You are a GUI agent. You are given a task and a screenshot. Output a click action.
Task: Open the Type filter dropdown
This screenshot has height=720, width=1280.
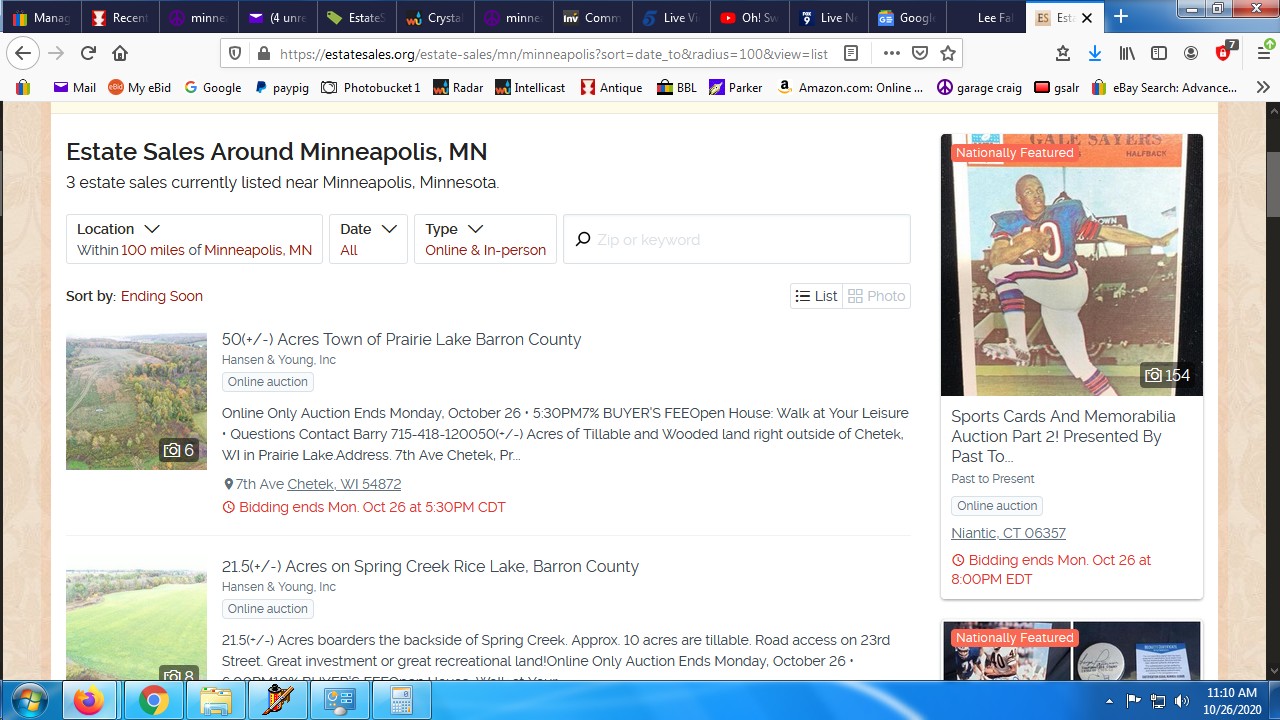coord(485,239)
